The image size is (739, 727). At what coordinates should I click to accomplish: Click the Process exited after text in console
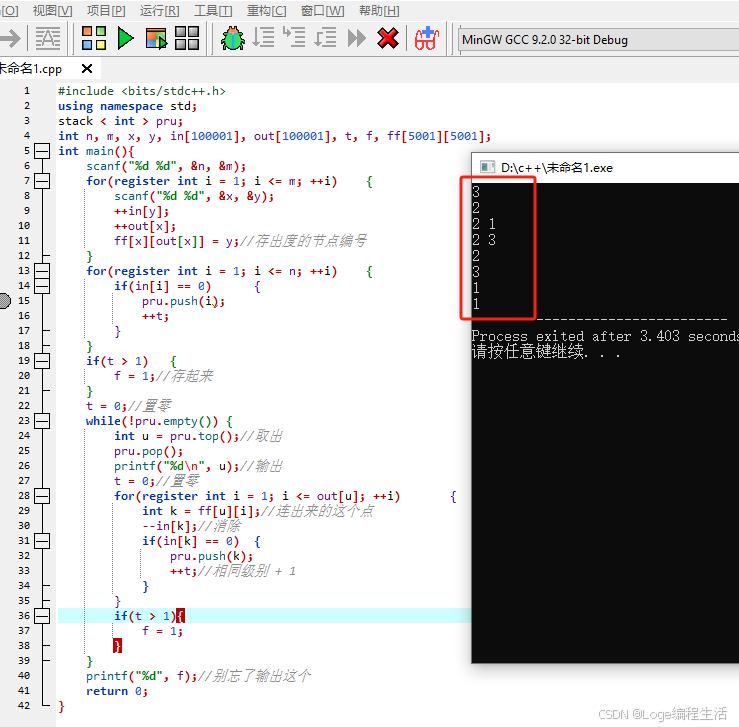click(x=605, y=336)
